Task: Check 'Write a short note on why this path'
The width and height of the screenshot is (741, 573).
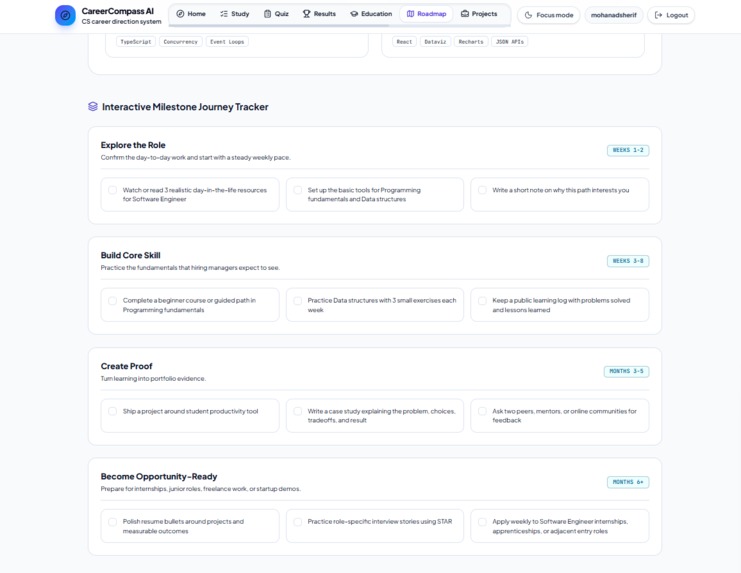Action: [482, 190]
